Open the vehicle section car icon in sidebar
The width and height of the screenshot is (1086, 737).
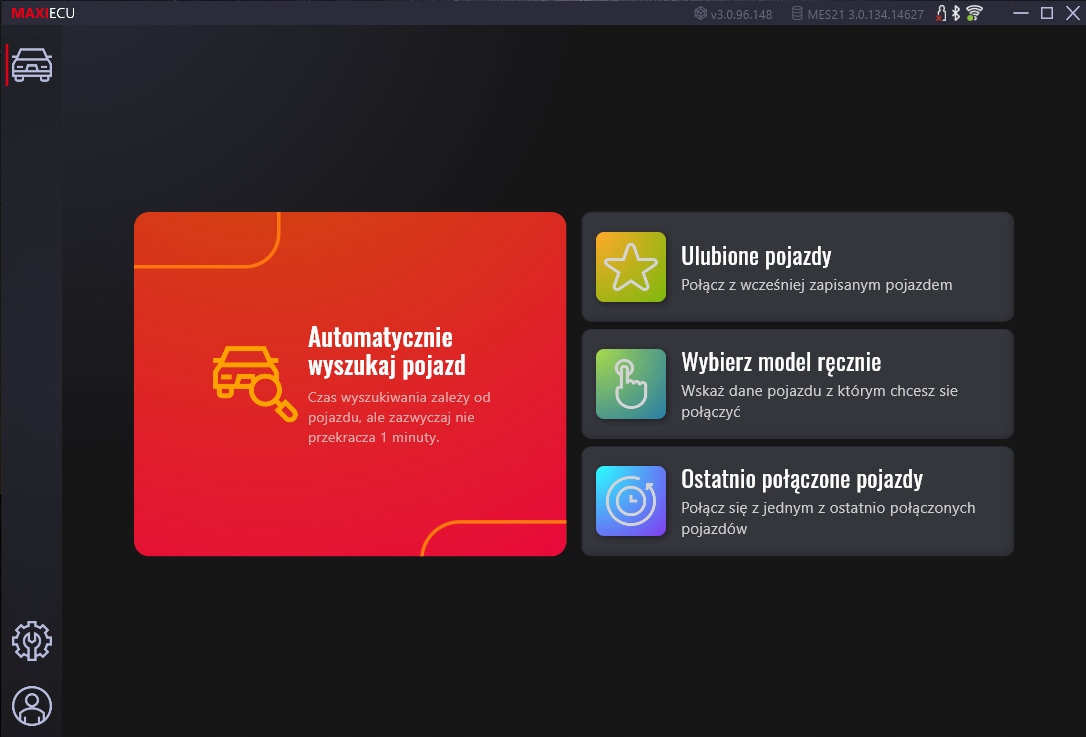click(x=32, y=65)
